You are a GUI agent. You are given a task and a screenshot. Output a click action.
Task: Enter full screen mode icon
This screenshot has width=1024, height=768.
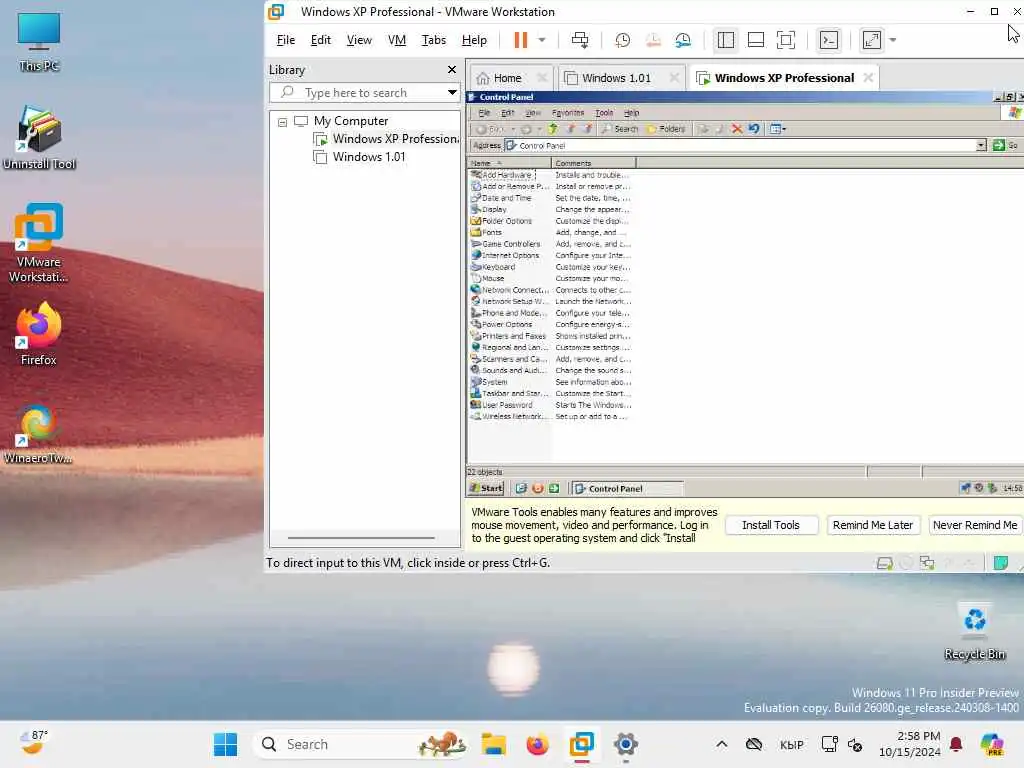[x=786, y=40]
